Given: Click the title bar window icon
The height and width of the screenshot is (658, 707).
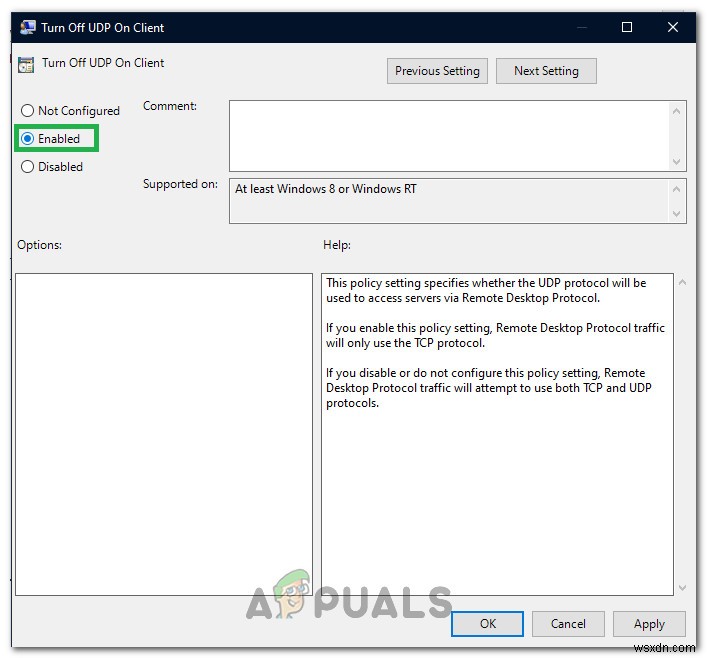Looking at the screenshot, I should [28, 28].
